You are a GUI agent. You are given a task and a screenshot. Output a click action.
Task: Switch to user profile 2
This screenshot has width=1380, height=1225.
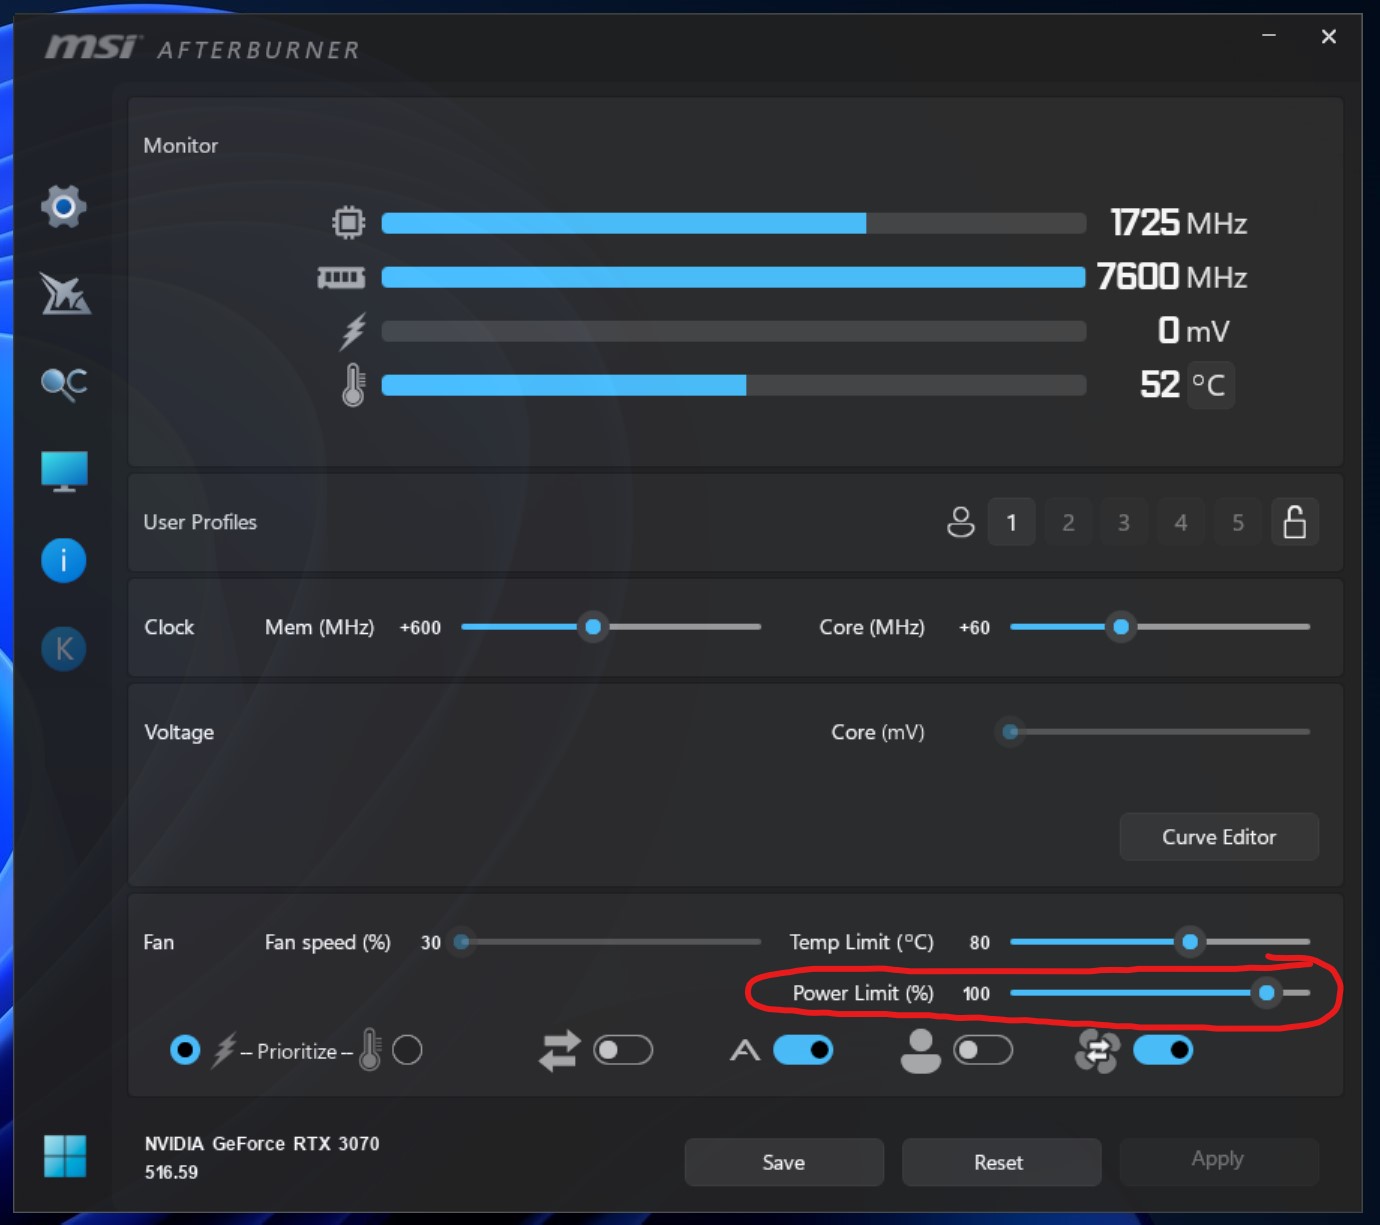(x=1068, y=521)
